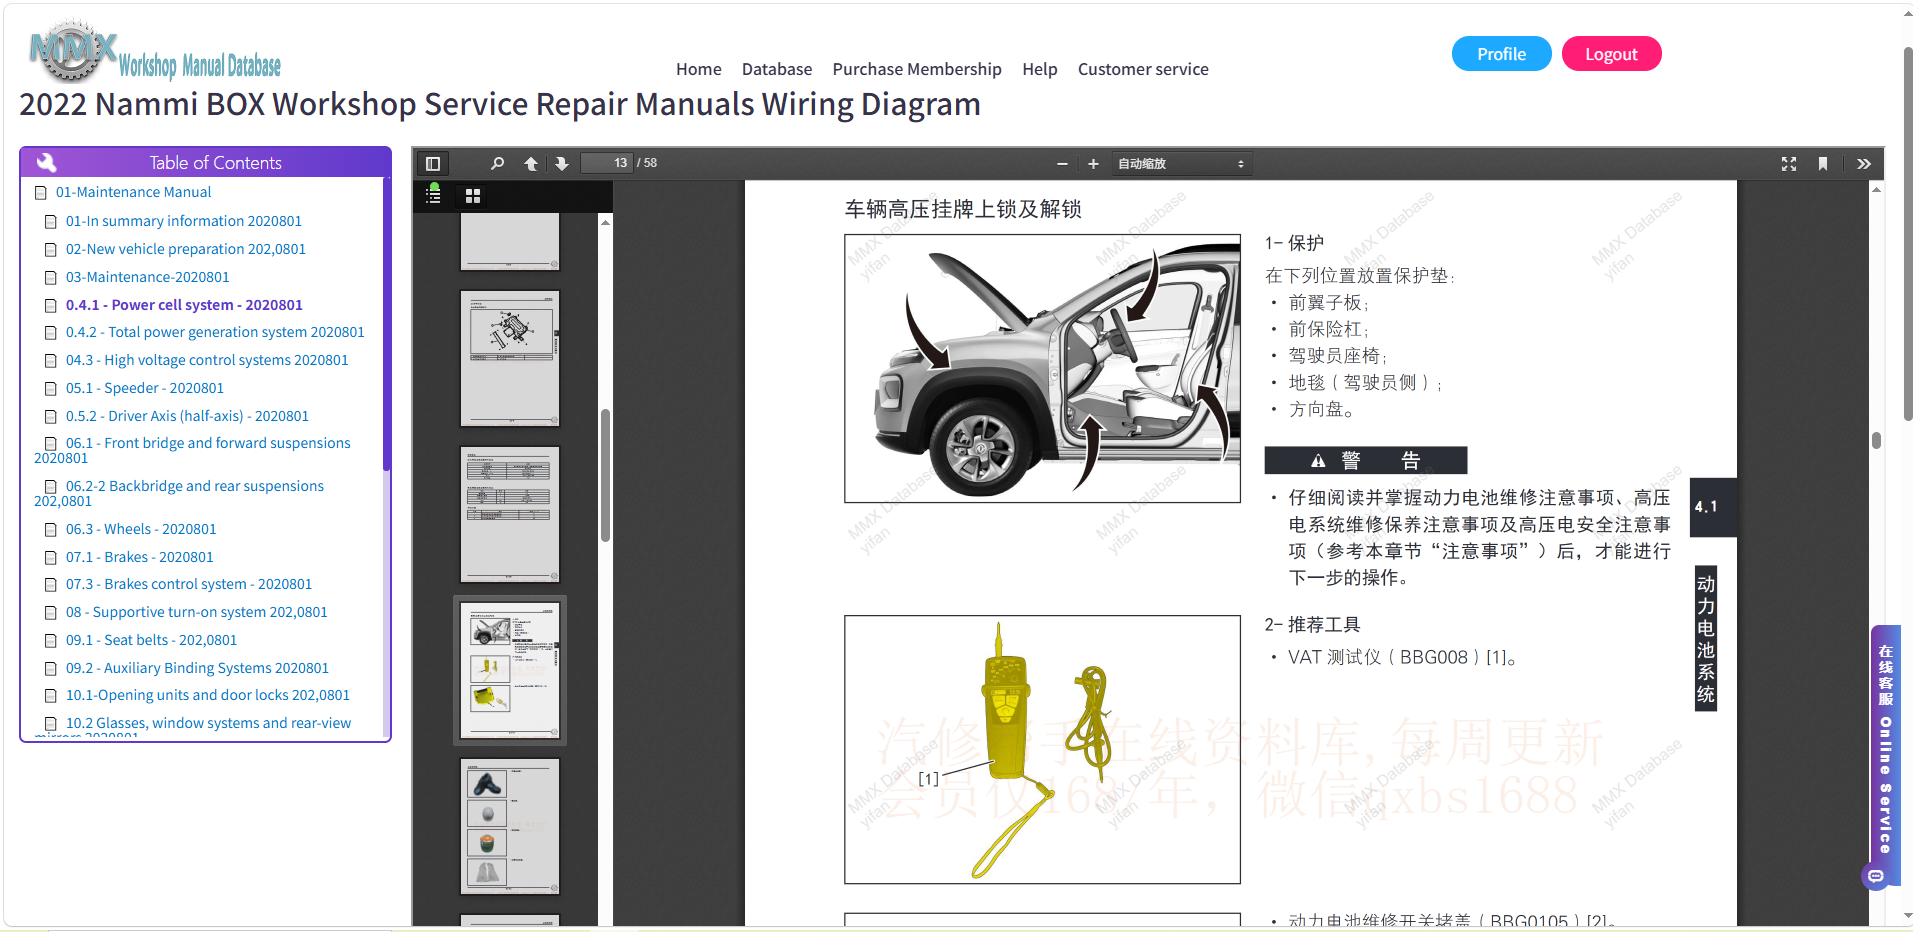Select the highlighted current page thumbnail

pyautogui.click(x=510, y=670)
